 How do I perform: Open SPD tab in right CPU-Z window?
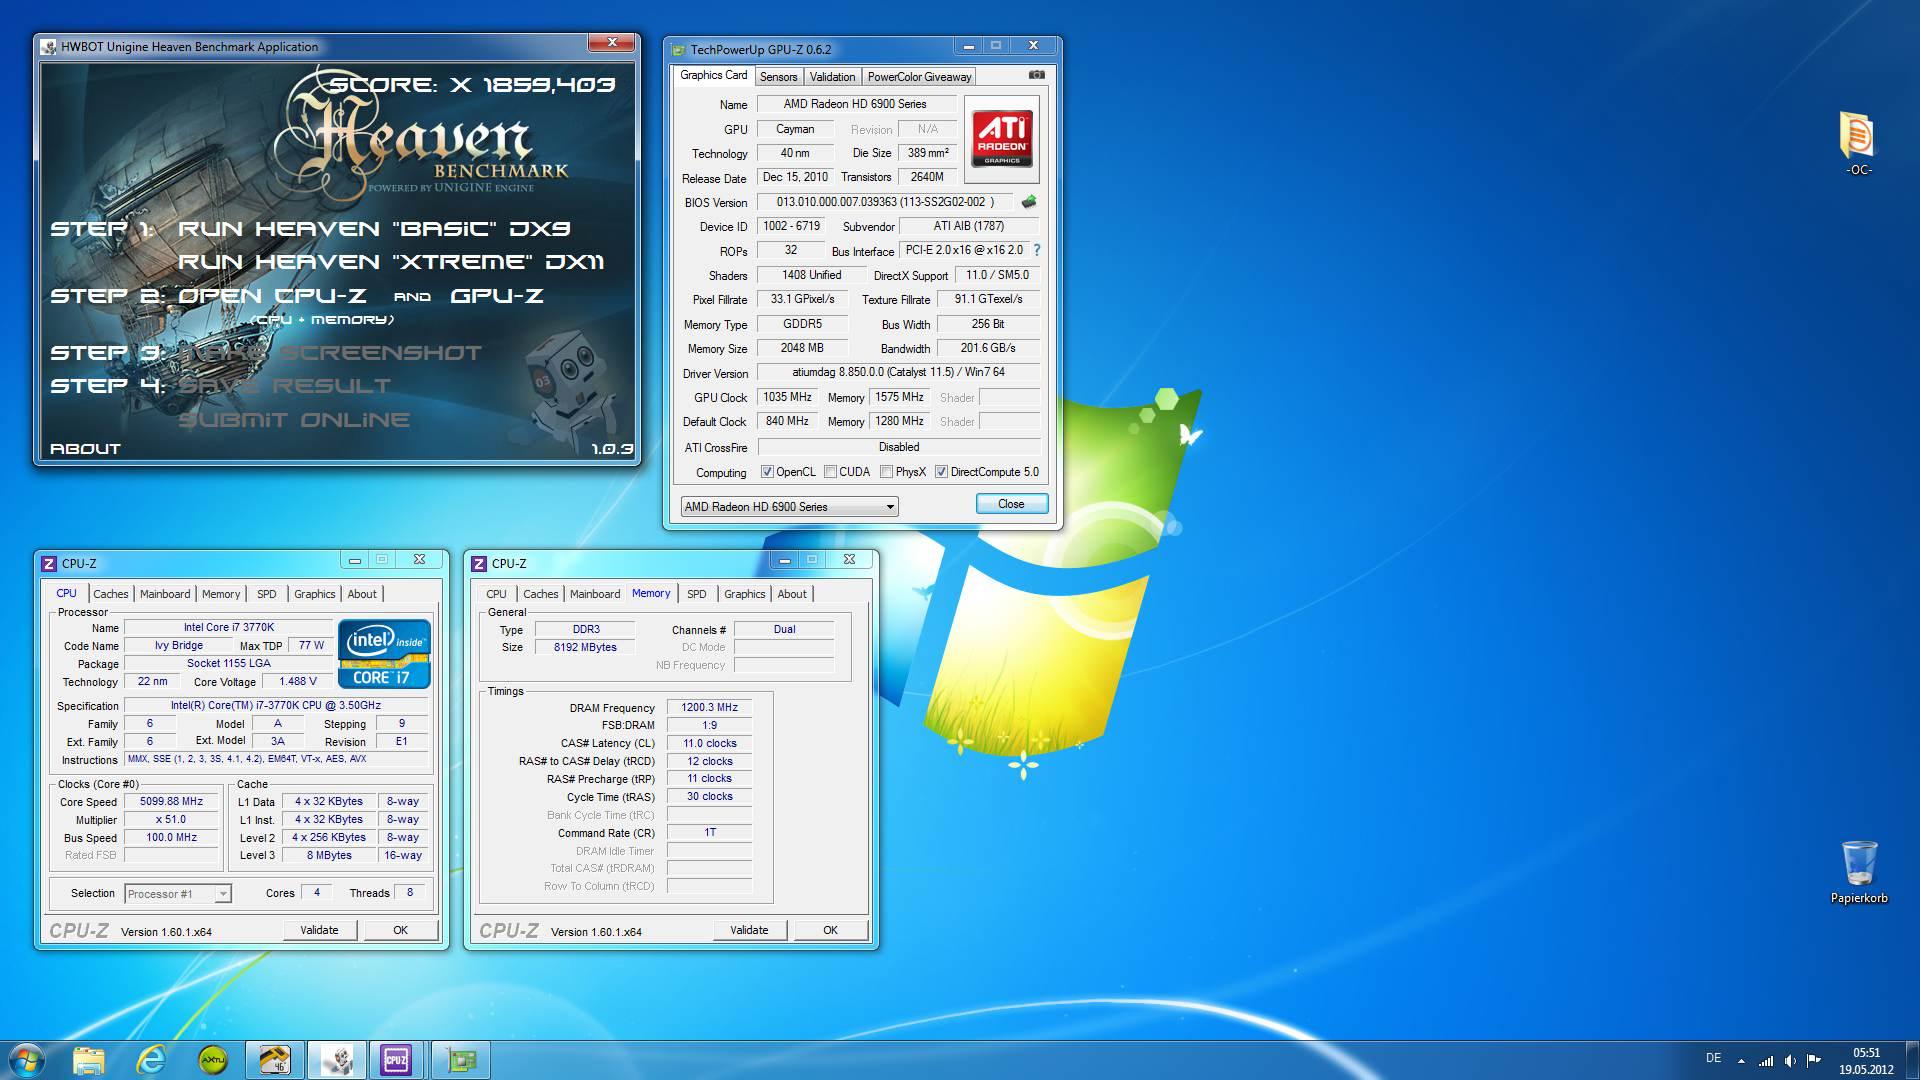[697, 594]
